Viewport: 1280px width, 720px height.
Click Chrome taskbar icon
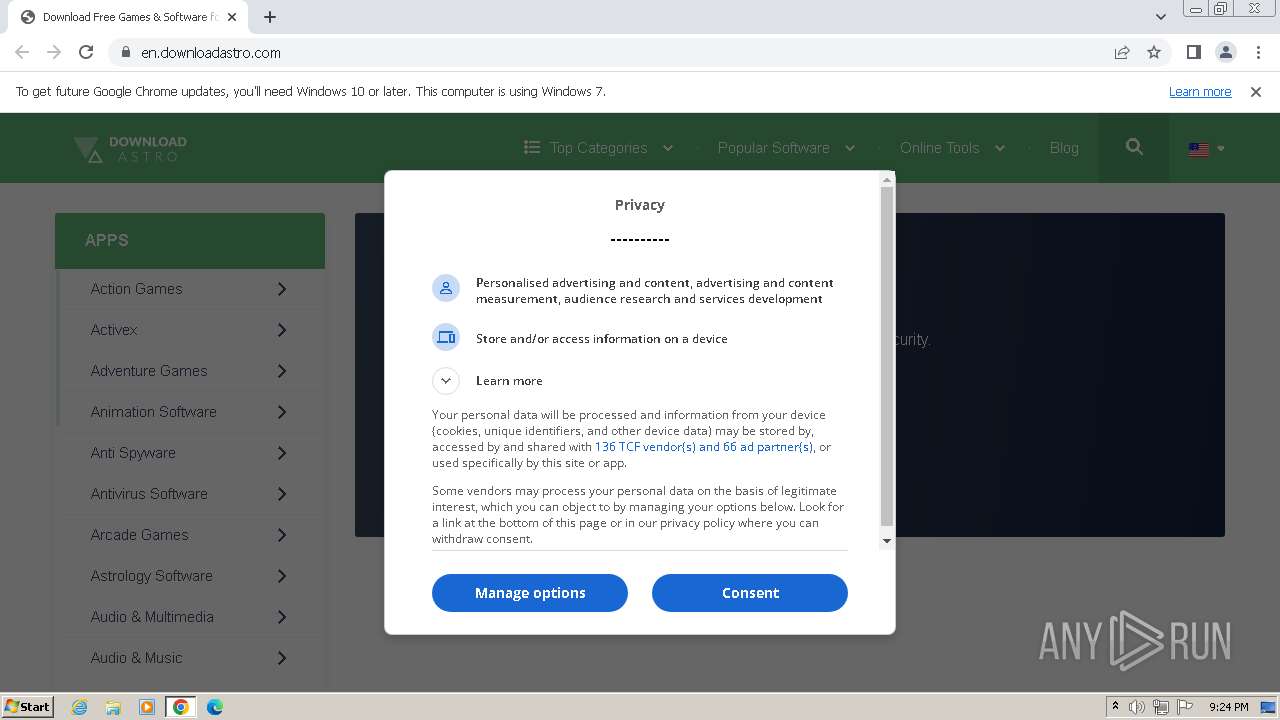(181, 707)
